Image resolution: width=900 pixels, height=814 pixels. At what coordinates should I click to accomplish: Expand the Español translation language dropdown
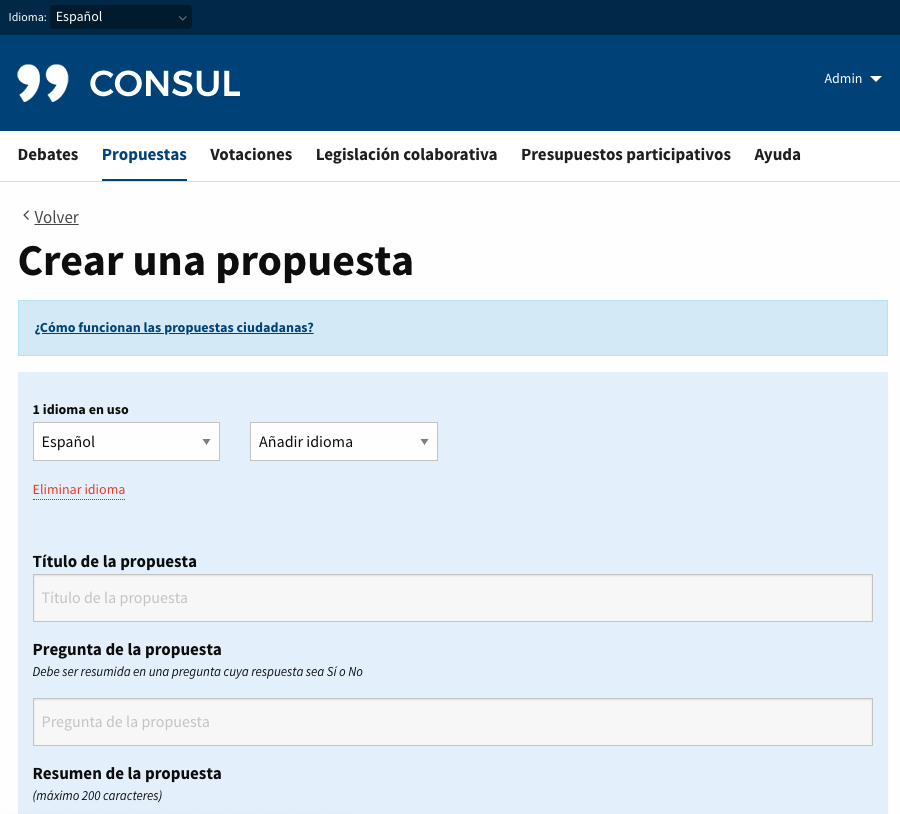(126, 441)
